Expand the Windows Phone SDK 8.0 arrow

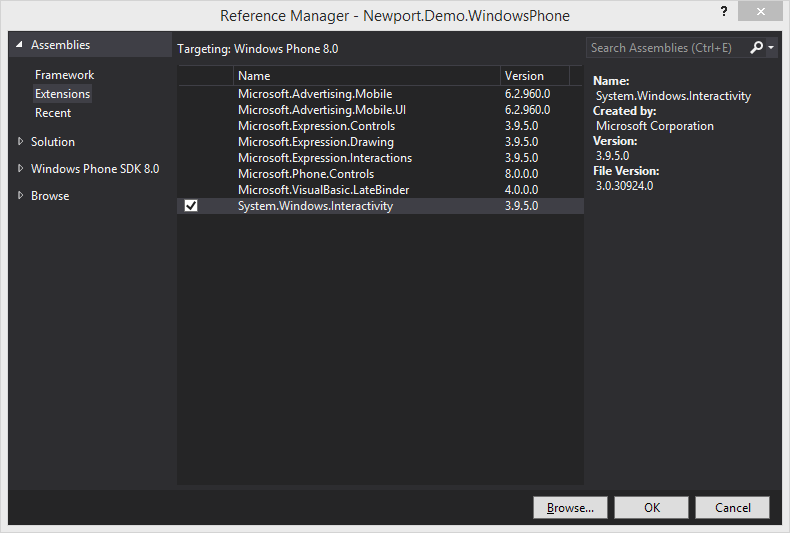click(x=21, y=168)
